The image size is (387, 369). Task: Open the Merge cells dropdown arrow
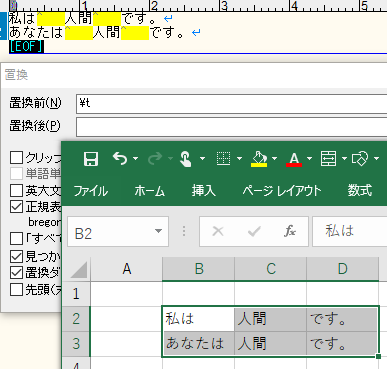pyautogui.click(x=344, y=159)
